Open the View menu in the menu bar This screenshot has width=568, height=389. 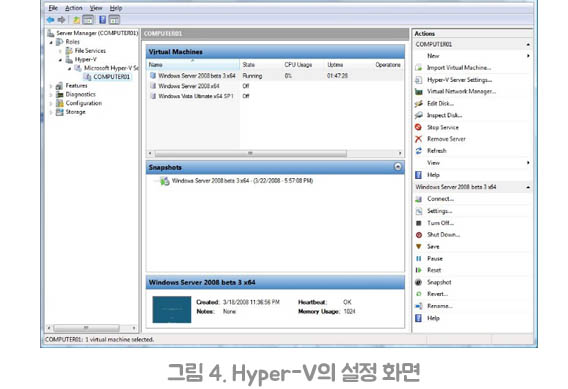point(96,8)
